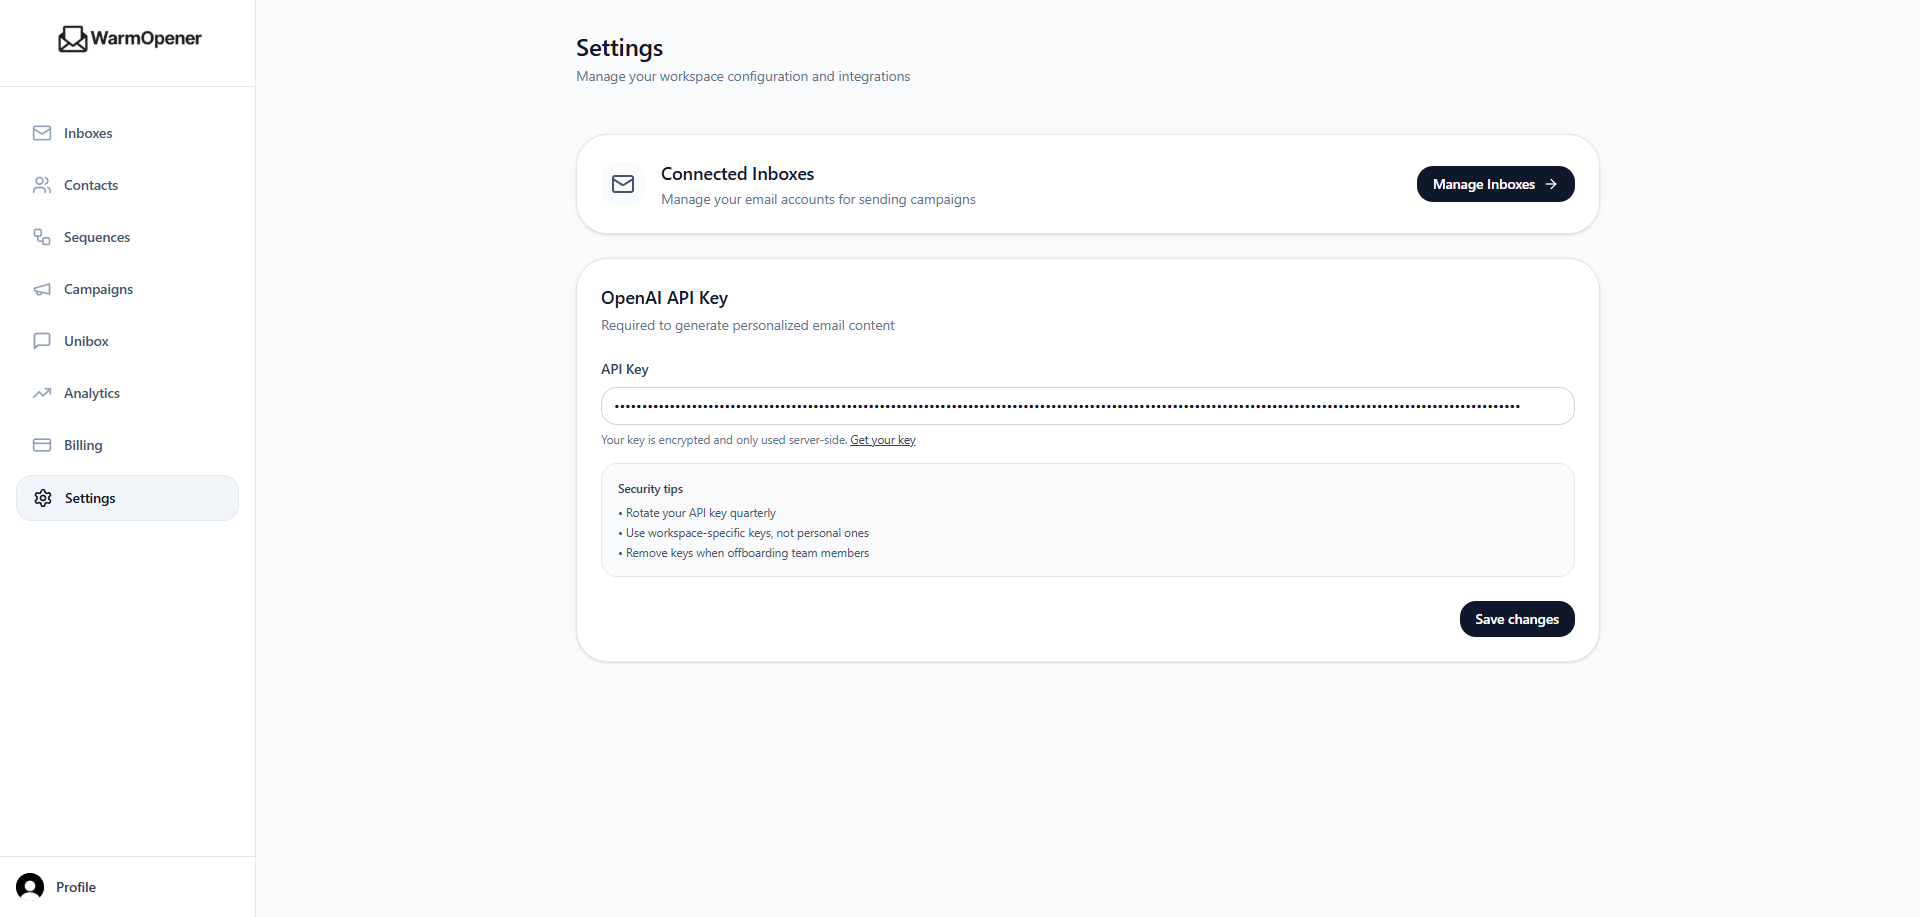
Task: Click the Manage Inboxes button
Action: (x=1495, y=183)
